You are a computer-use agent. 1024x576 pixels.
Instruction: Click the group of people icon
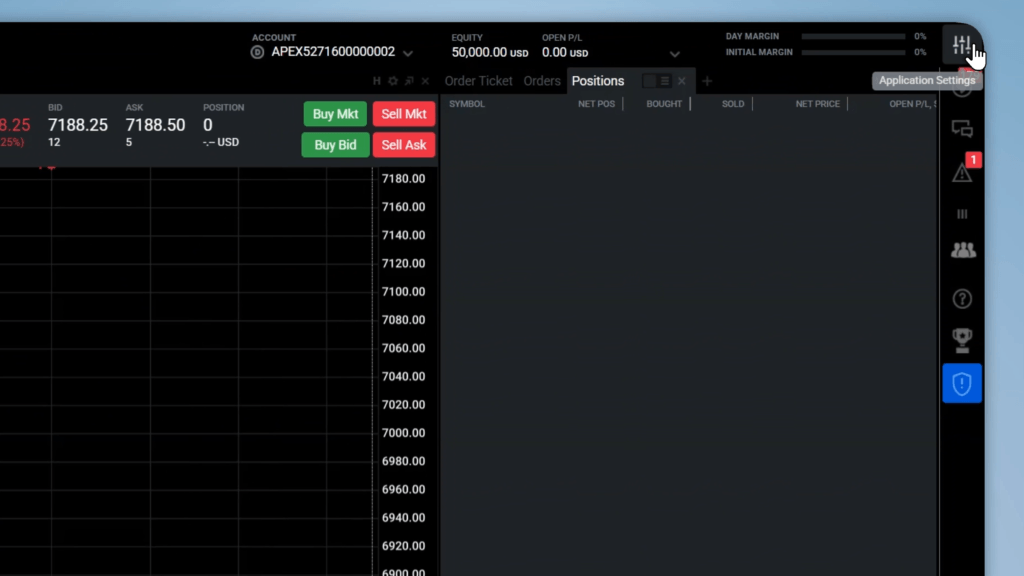[x=962, y=251]
